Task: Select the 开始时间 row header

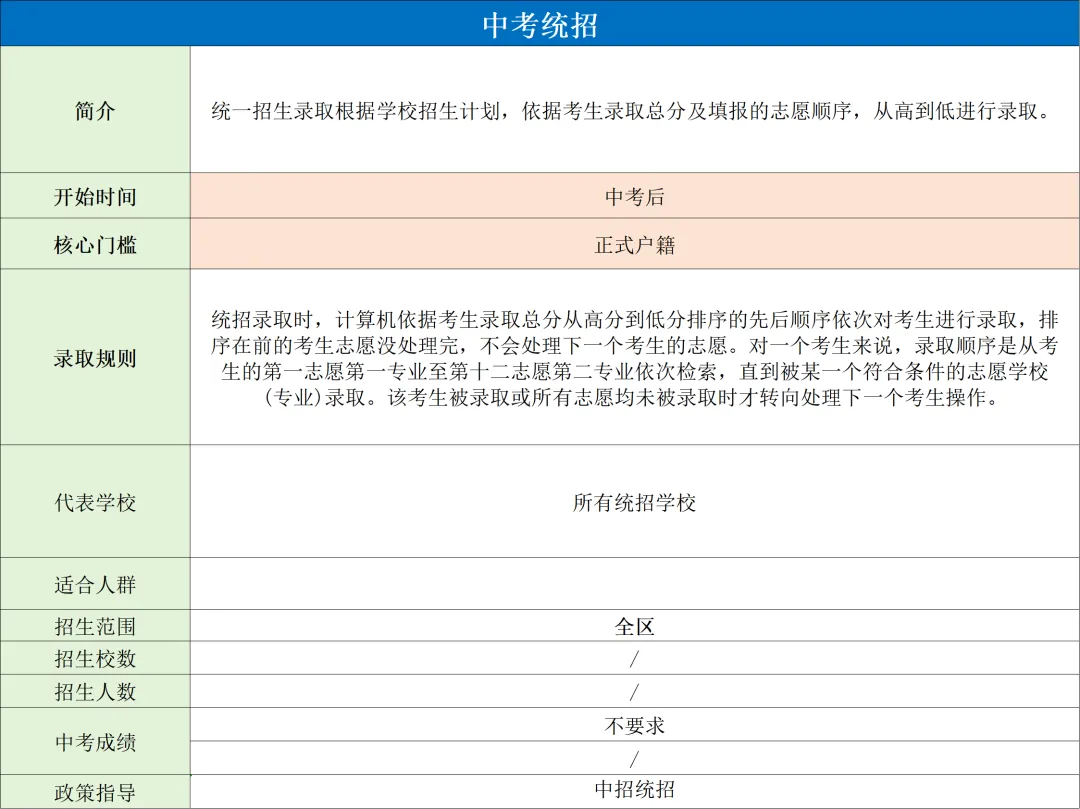Action: click(95, 196)
